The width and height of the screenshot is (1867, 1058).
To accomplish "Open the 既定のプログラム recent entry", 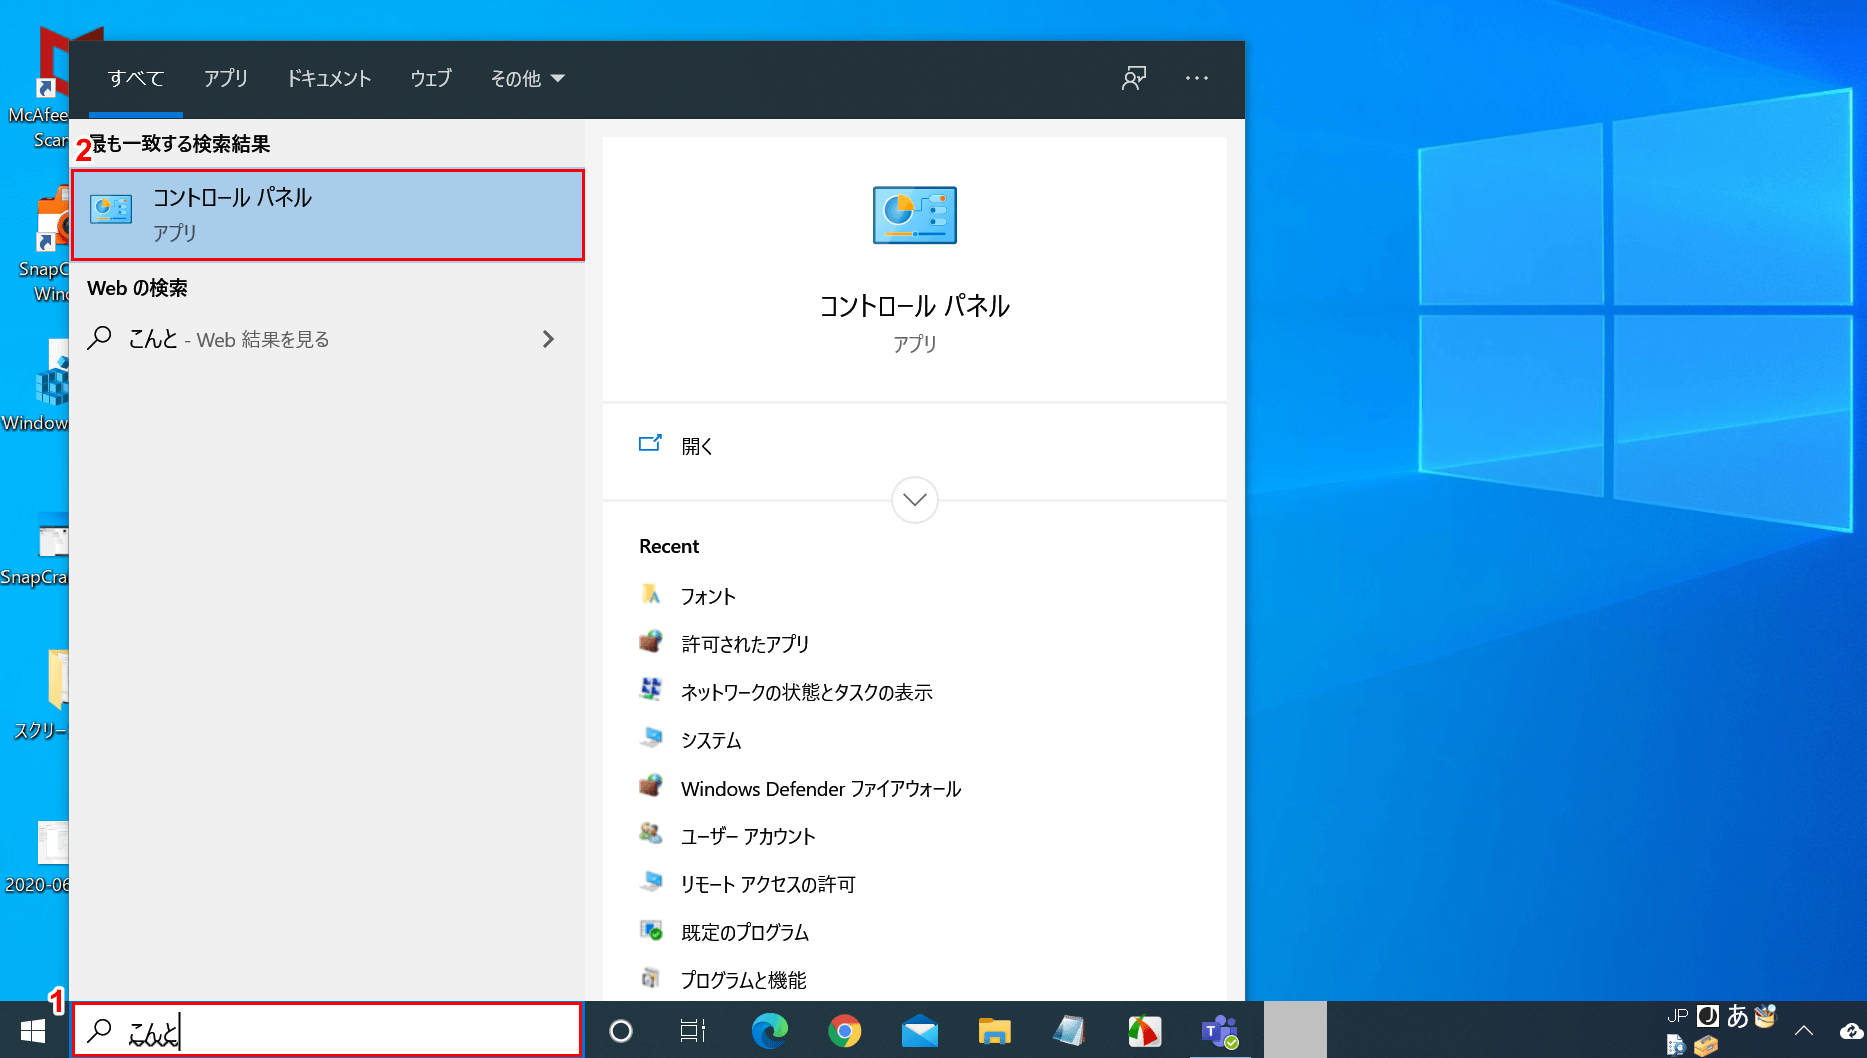I will (745, 932).
